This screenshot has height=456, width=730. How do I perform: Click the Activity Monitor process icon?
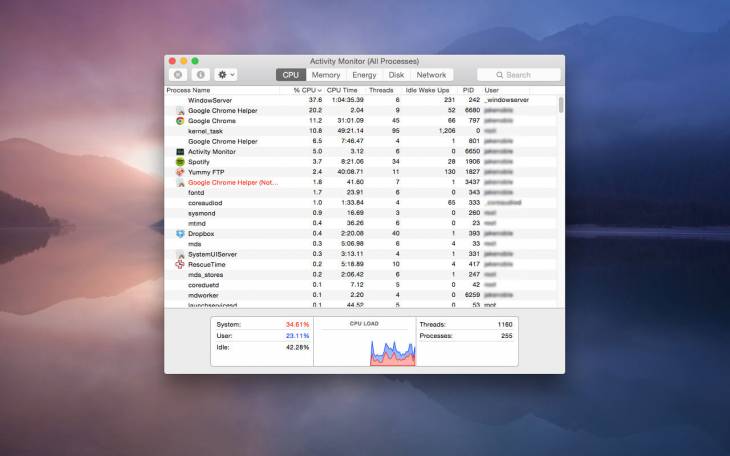[x=180, y=152]
